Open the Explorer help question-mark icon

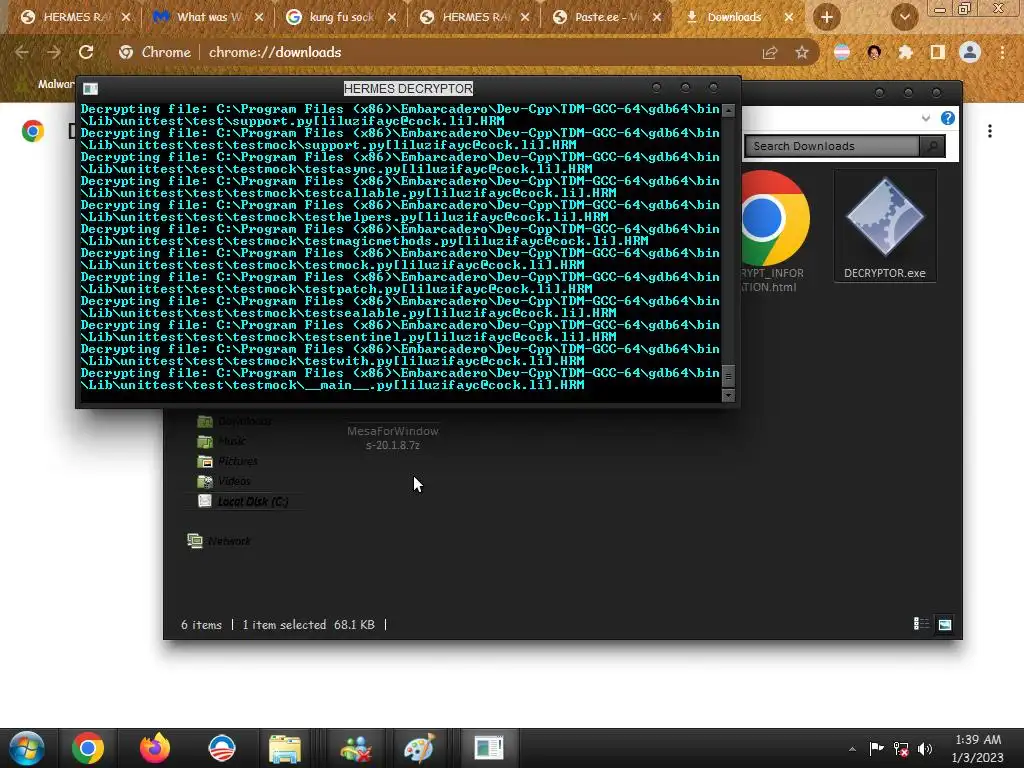(948, 118)
